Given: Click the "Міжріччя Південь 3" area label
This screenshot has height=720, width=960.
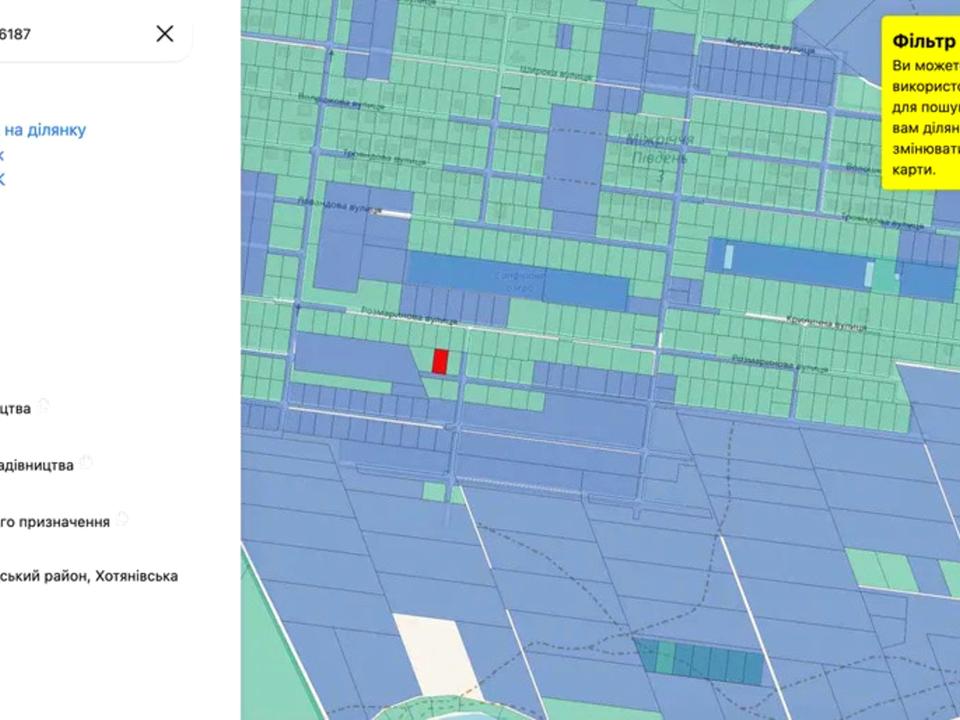Looking at the screenshot, I should (x=659, y=157).
